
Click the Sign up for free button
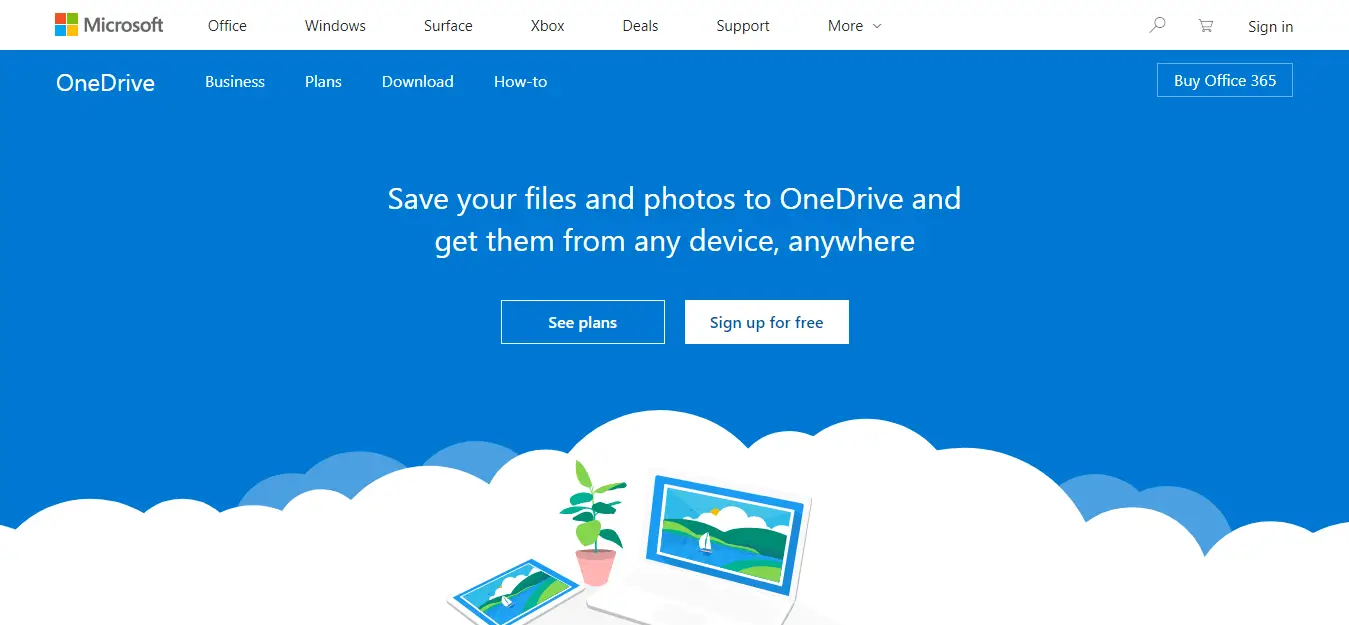pos(767,322)
